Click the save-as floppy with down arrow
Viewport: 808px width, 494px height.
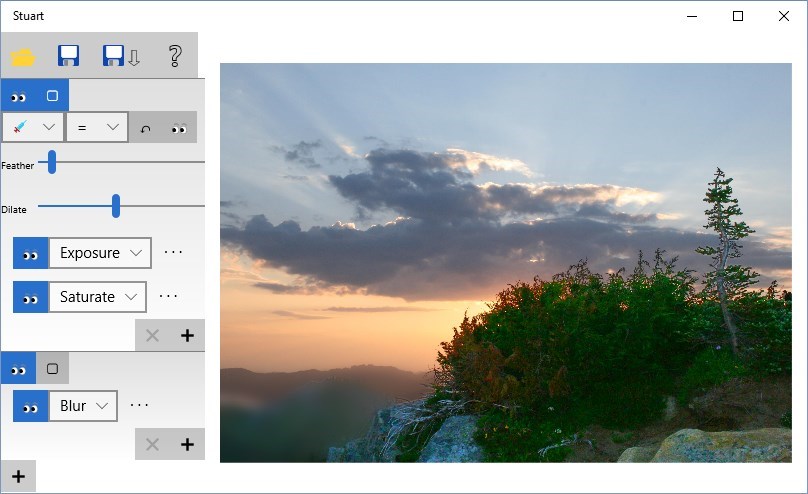[121, 56]
